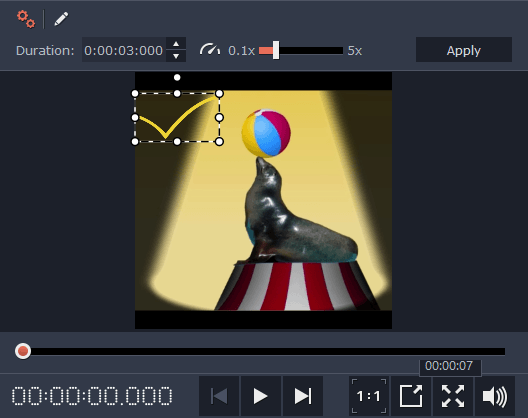Decrease duration with the down arrow
Viewport: 528px width, 418px height.
(176, 56)
